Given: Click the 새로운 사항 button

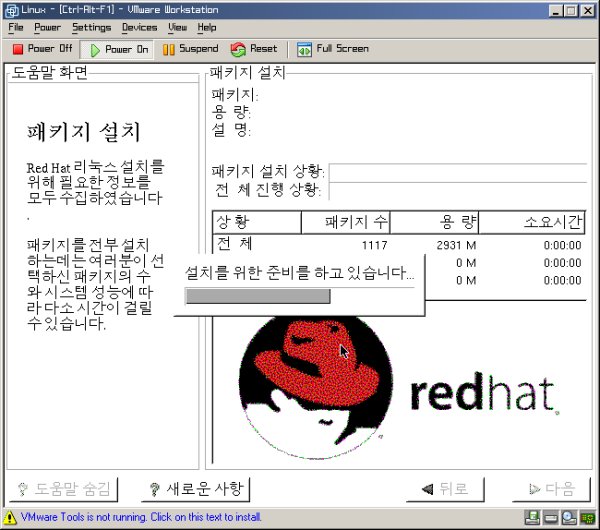Looking at the screenshot, I should point(196,489).
